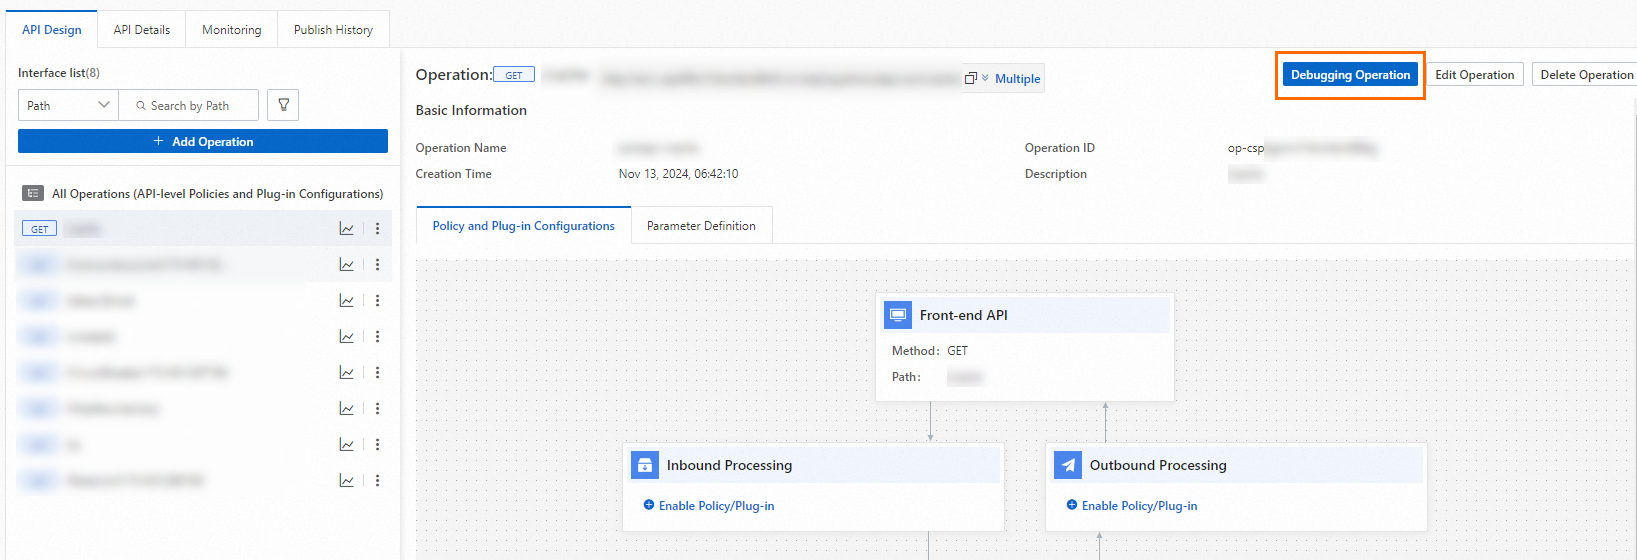
Task: Open monitoring chart icon in third operation row
Action: (x=346, y=301)
